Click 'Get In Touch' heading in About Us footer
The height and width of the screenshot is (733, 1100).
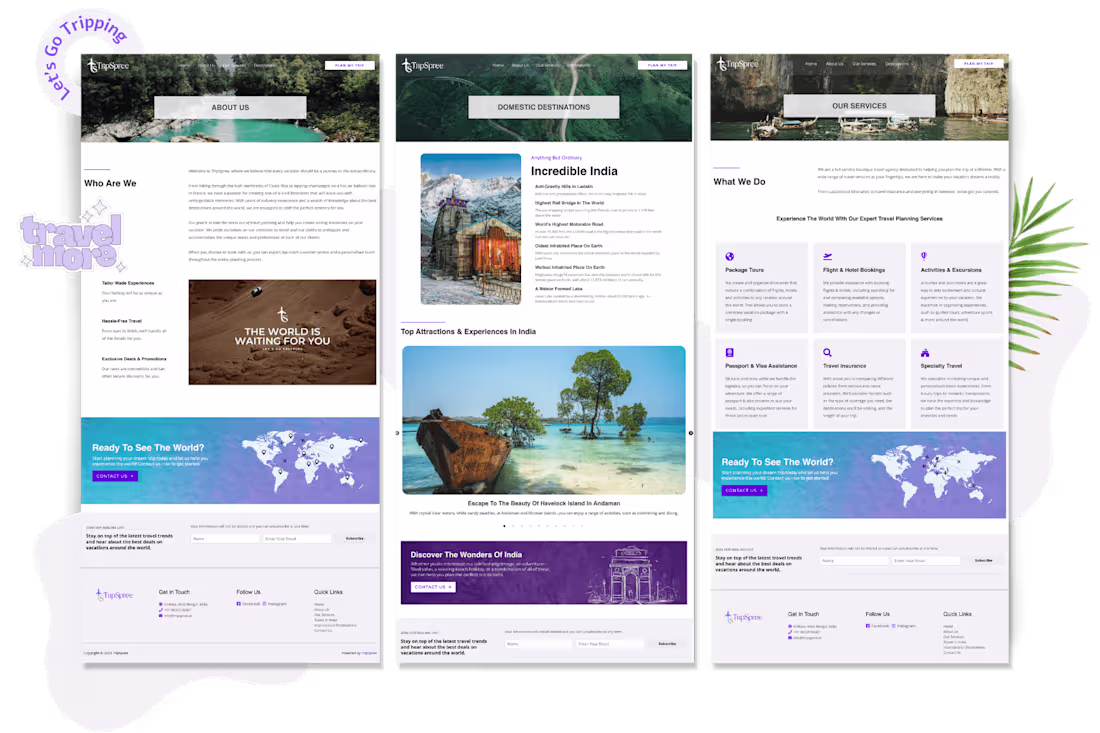(174, 592)
